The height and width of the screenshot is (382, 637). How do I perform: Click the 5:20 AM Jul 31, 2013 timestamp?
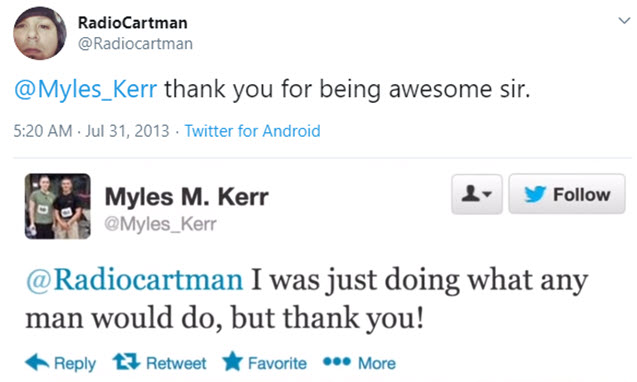click(x=91, y=131)
